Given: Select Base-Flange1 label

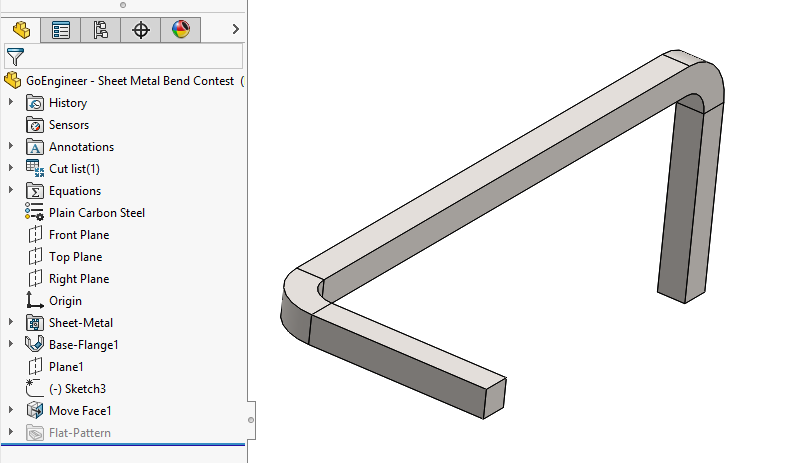Looking at the screenshot, I should point(84,345).
